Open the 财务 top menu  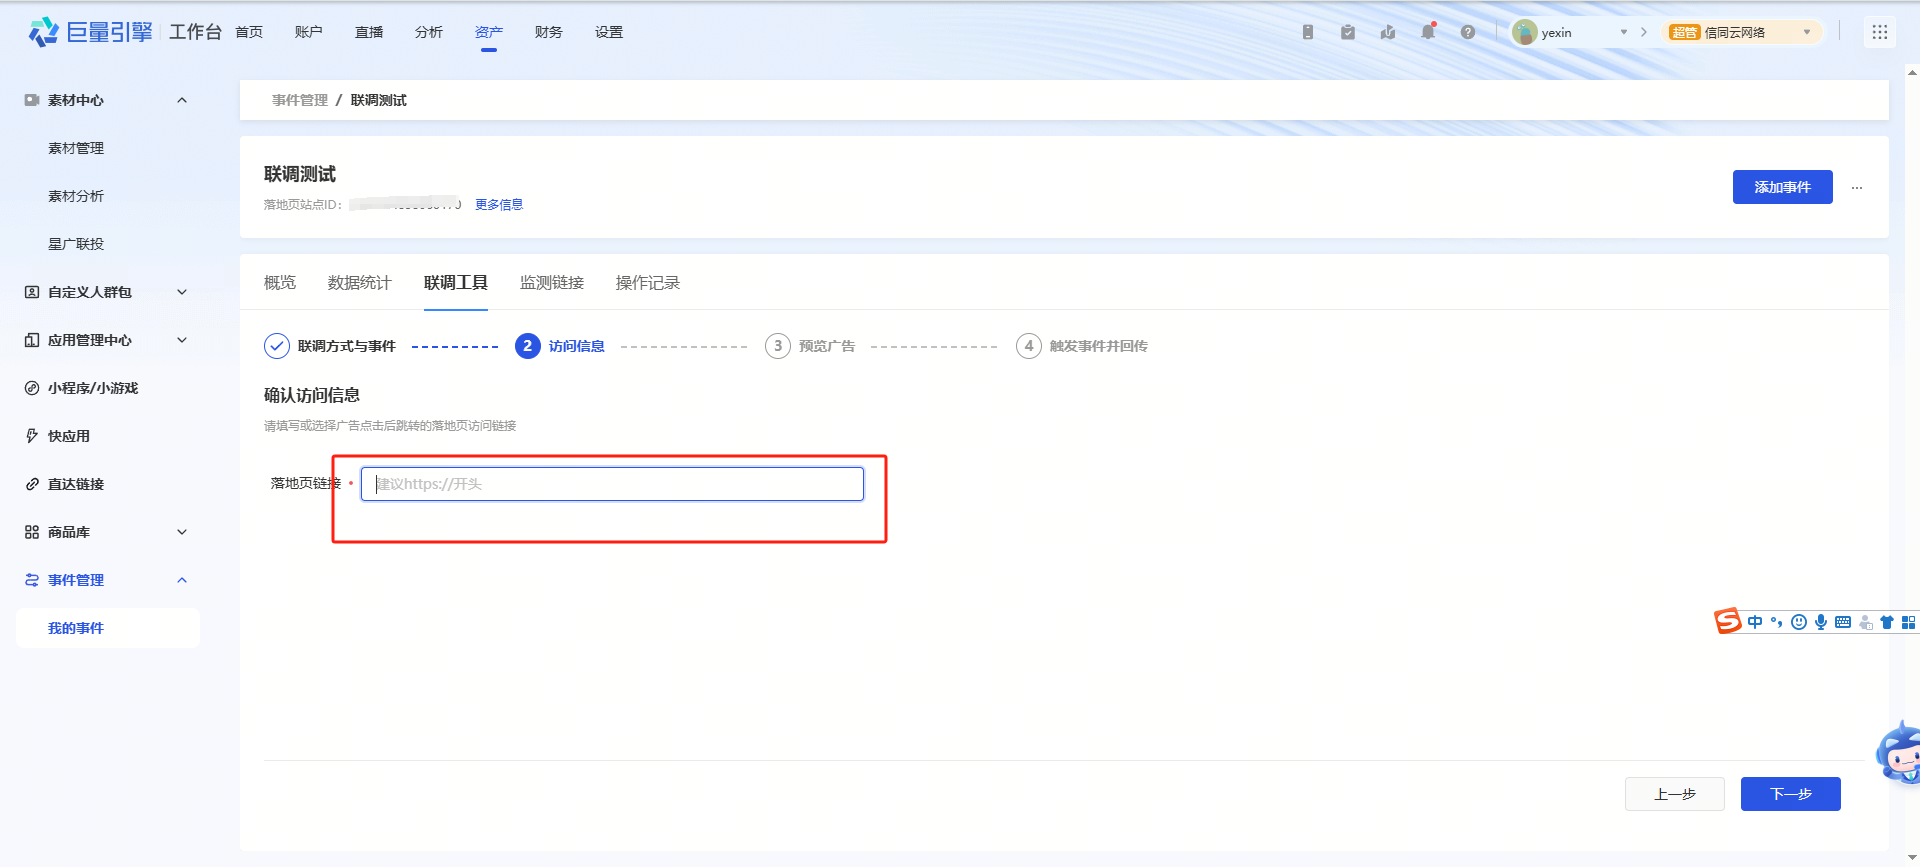click(548, 32)
